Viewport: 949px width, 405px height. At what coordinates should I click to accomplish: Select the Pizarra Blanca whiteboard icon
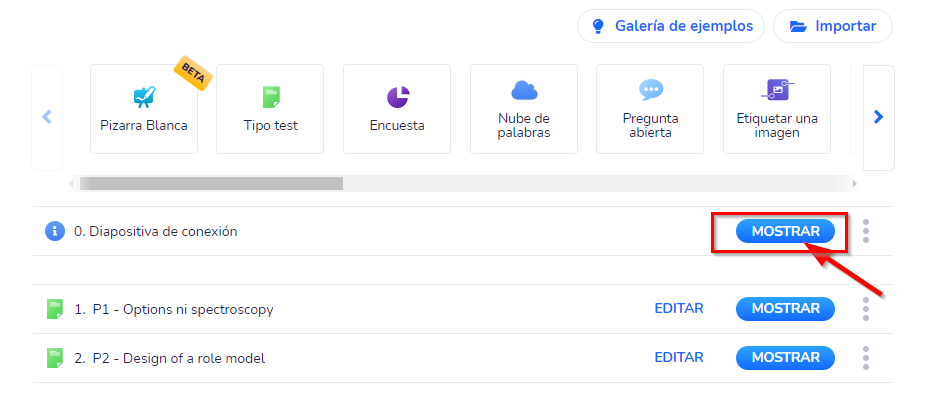[144, 97]
